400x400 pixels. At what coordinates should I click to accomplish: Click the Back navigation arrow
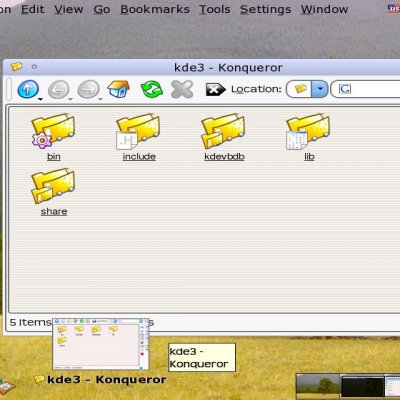(x=58, y=89)
